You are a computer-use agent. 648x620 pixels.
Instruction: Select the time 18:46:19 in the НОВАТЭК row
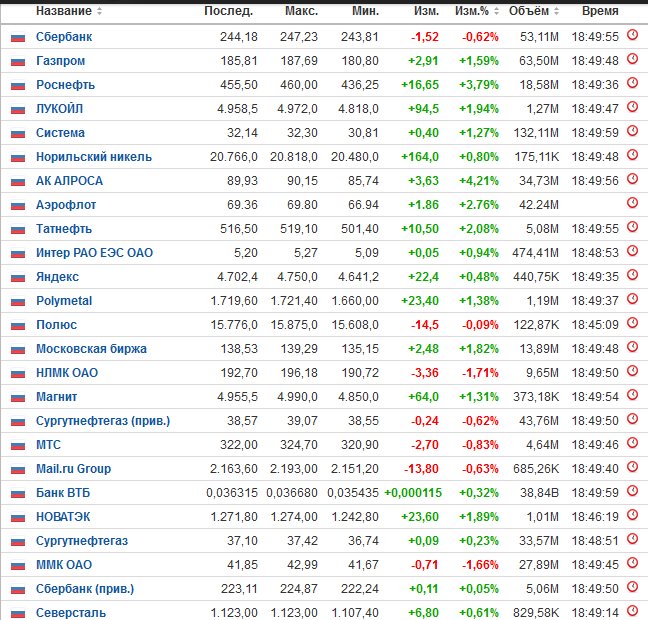(595, 517)
